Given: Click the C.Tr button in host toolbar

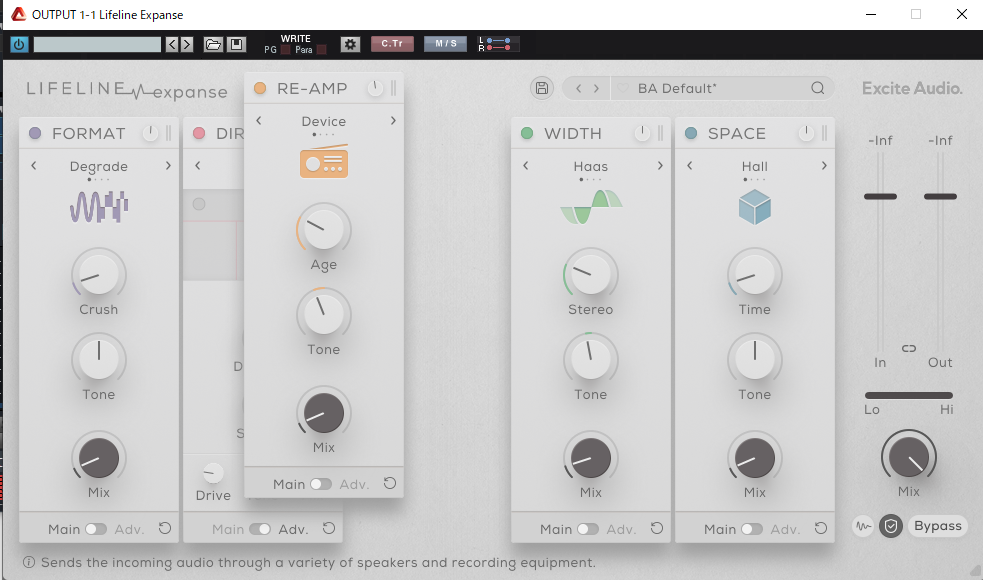Looking at the screenshot, I should [392, 44].
